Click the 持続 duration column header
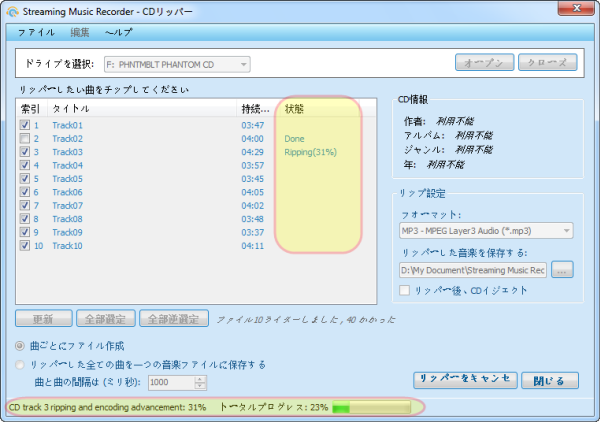This screenshot has width=600, height=422. 256,109
